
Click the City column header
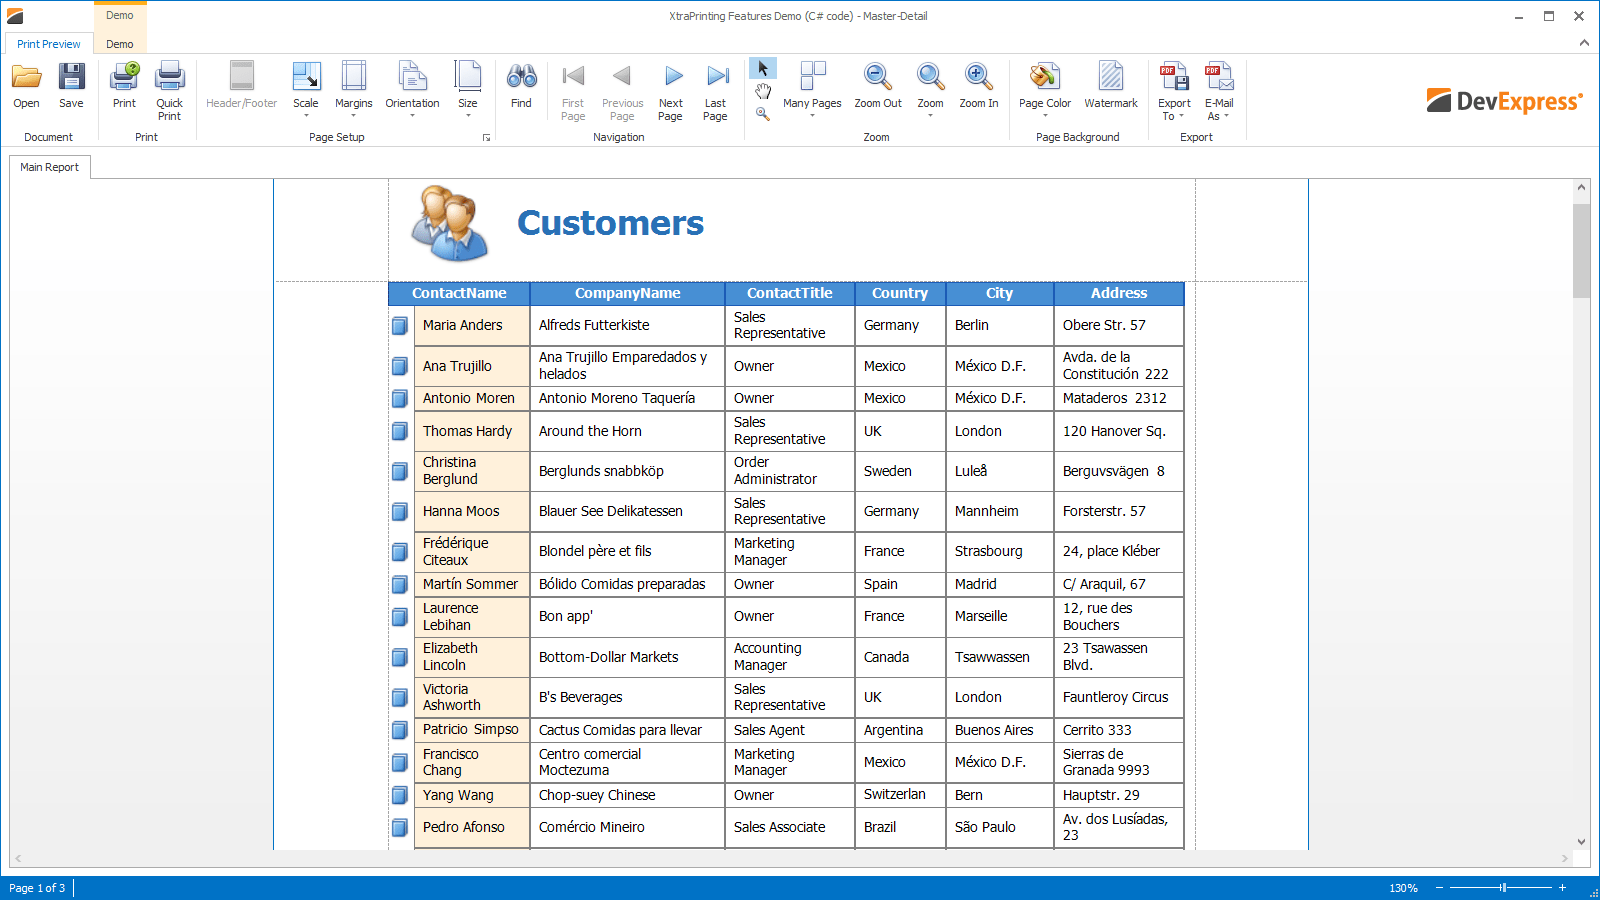tap(999, 293)
